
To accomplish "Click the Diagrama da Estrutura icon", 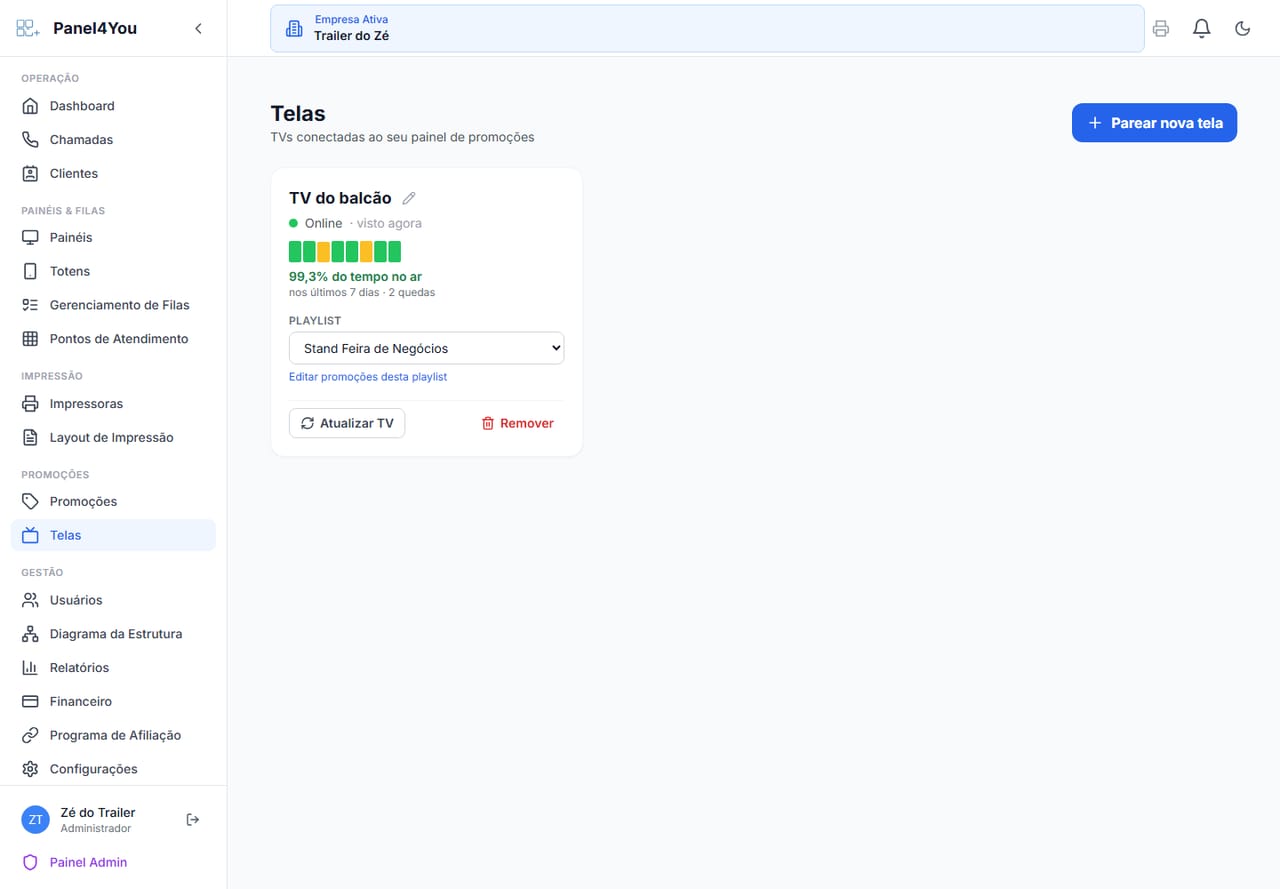I will [x=30, y=634].
